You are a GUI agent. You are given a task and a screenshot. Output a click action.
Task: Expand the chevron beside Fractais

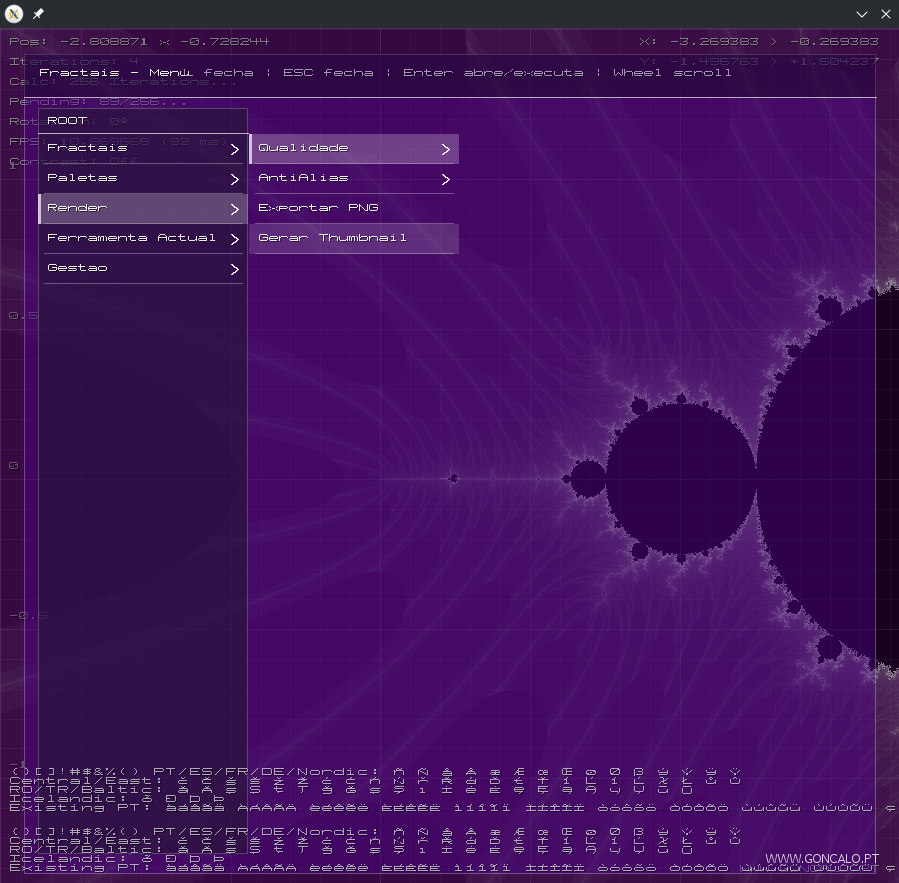point(234,150)
